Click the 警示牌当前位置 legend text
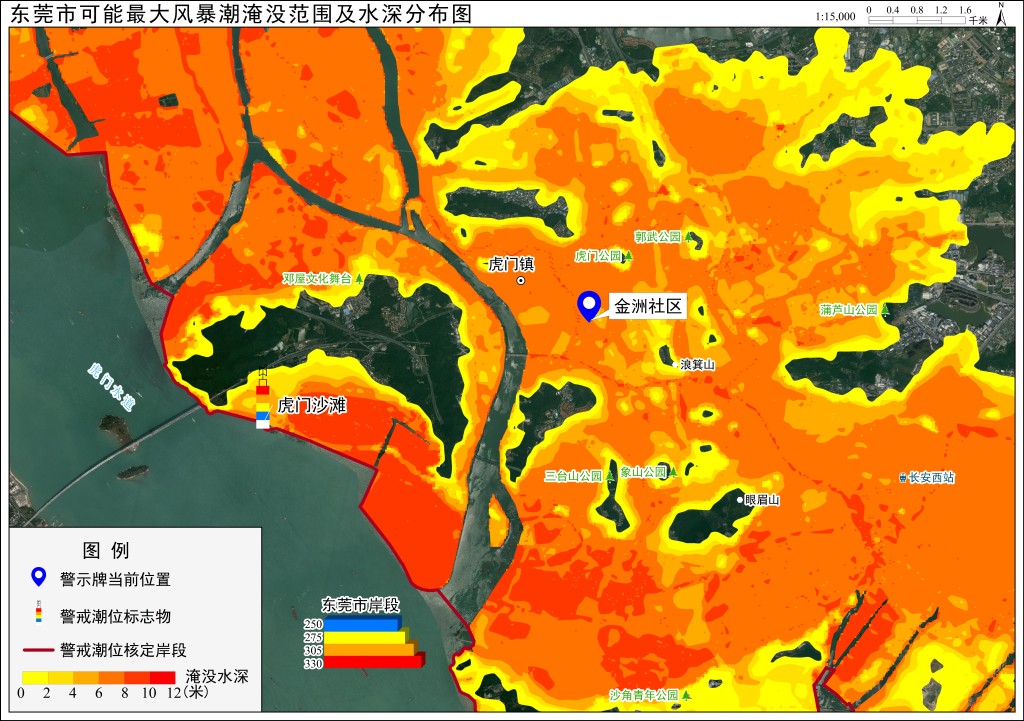 (116, 579)
